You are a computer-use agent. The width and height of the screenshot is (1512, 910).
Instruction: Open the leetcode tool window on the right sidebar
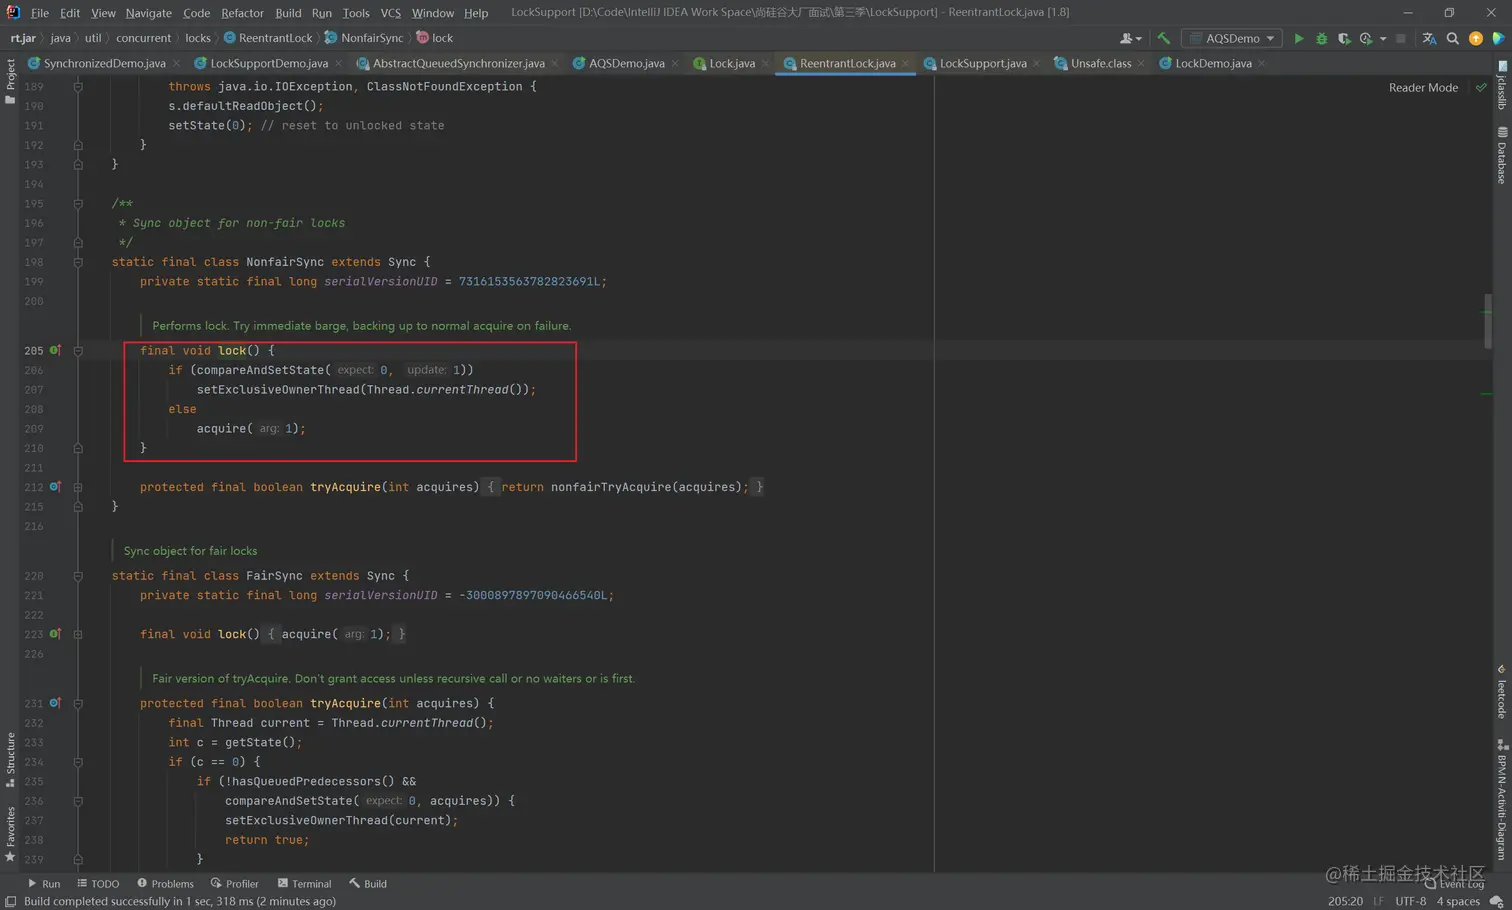[1502, 692]
